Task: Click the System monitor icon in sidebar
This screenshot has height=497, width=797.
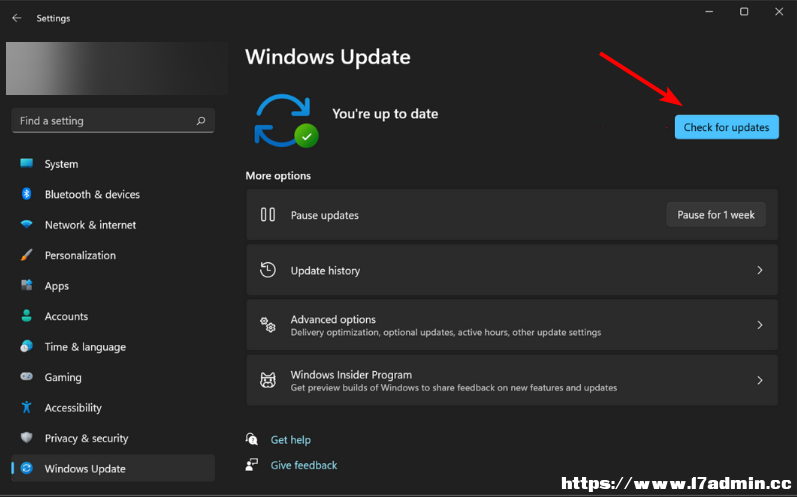Action: coord(26,164)
